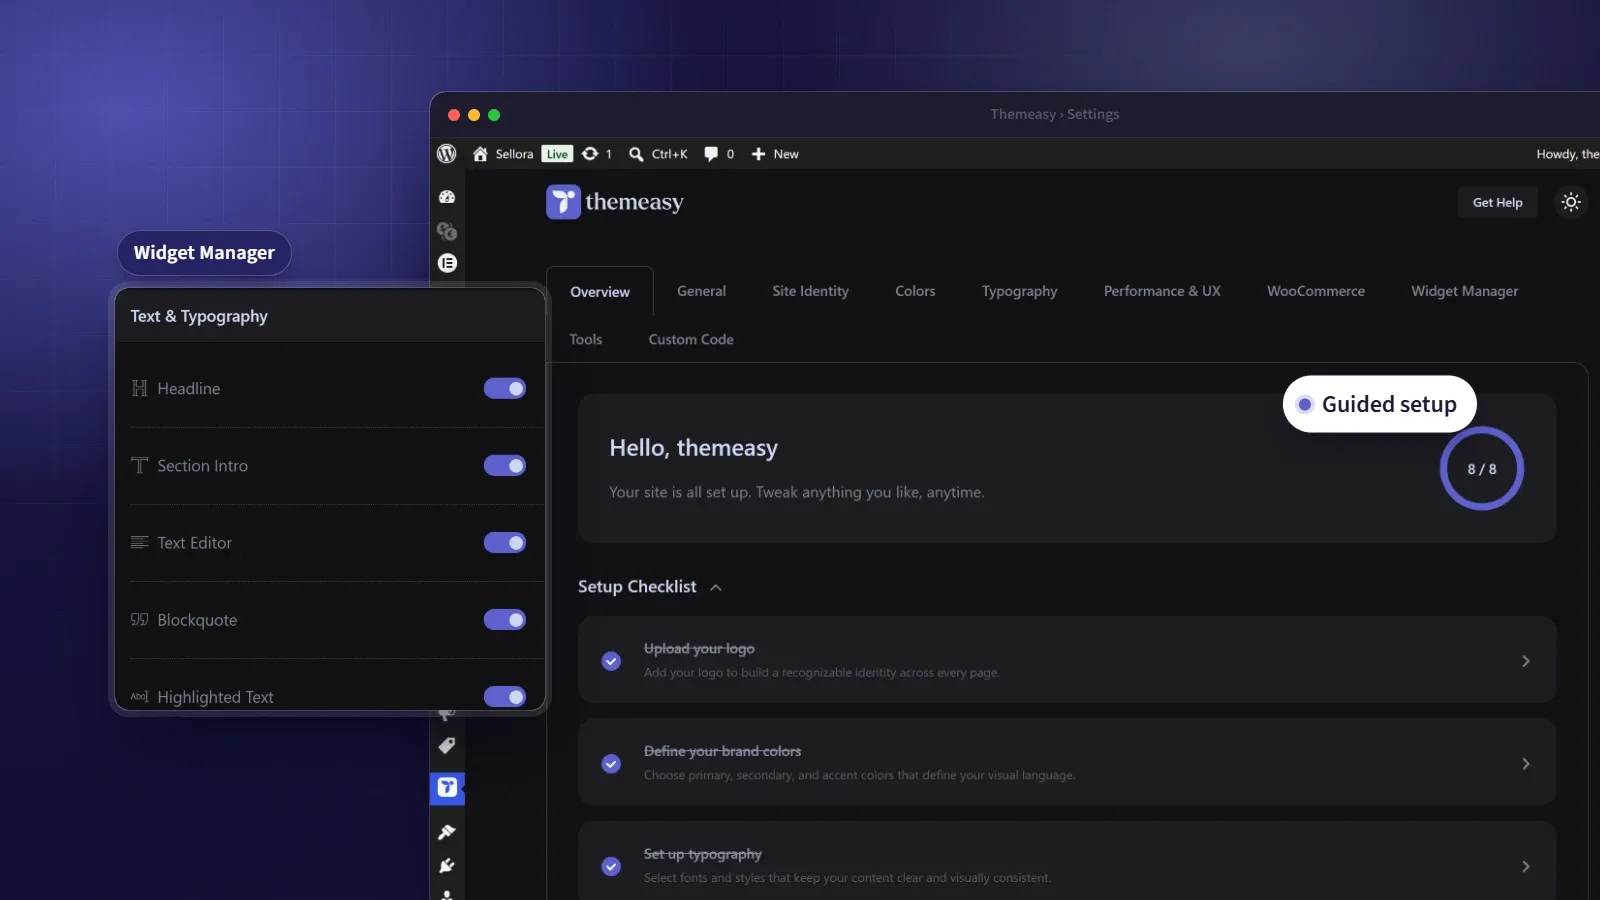The height and width of the screenshot is (900, 1600).
Task: Switch to the Site Identity tab
Action: (x=810, y=291)
